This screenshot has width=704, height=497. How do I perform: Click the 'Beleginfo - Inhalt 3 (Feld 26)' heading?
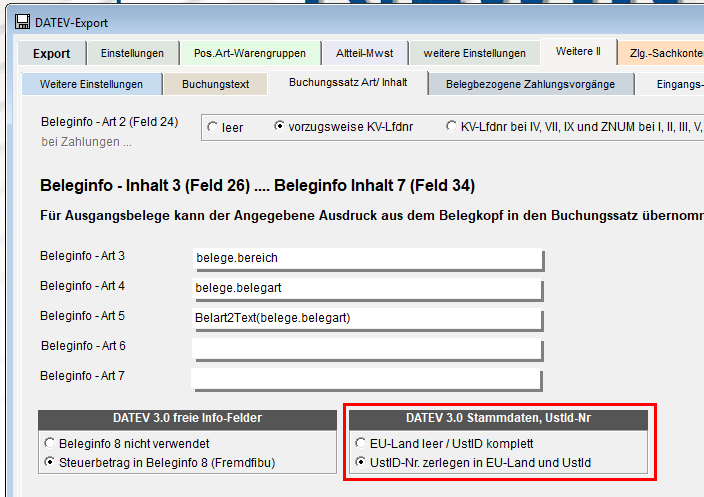145,185
